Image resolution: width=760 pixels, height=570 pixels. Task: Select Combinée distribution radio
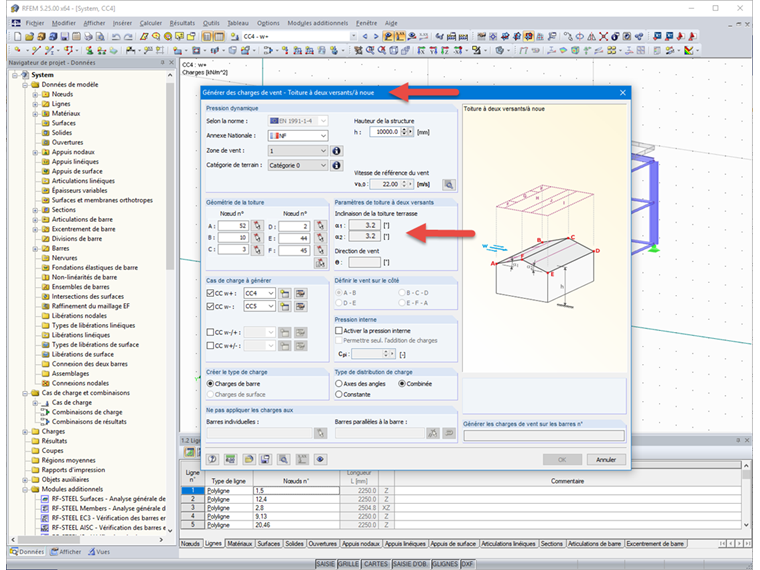(x=402, y=383)
